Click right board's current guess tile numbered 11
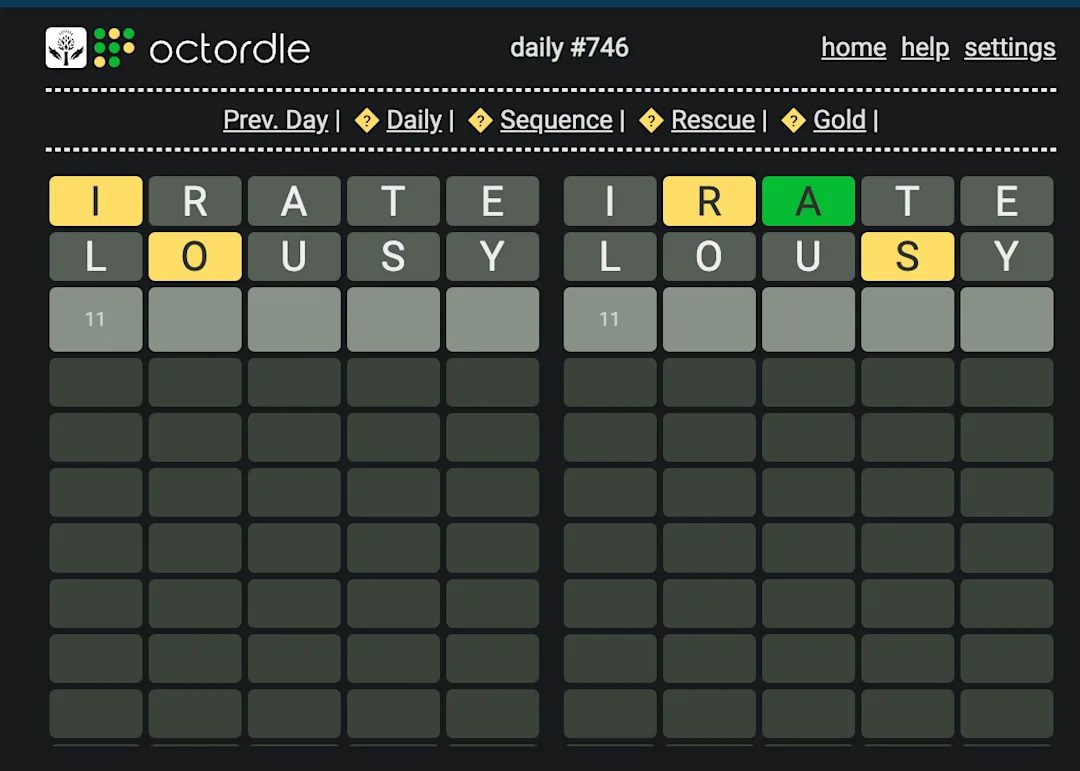This screenshot has height=771, width=1080. (x=610, y=320)
